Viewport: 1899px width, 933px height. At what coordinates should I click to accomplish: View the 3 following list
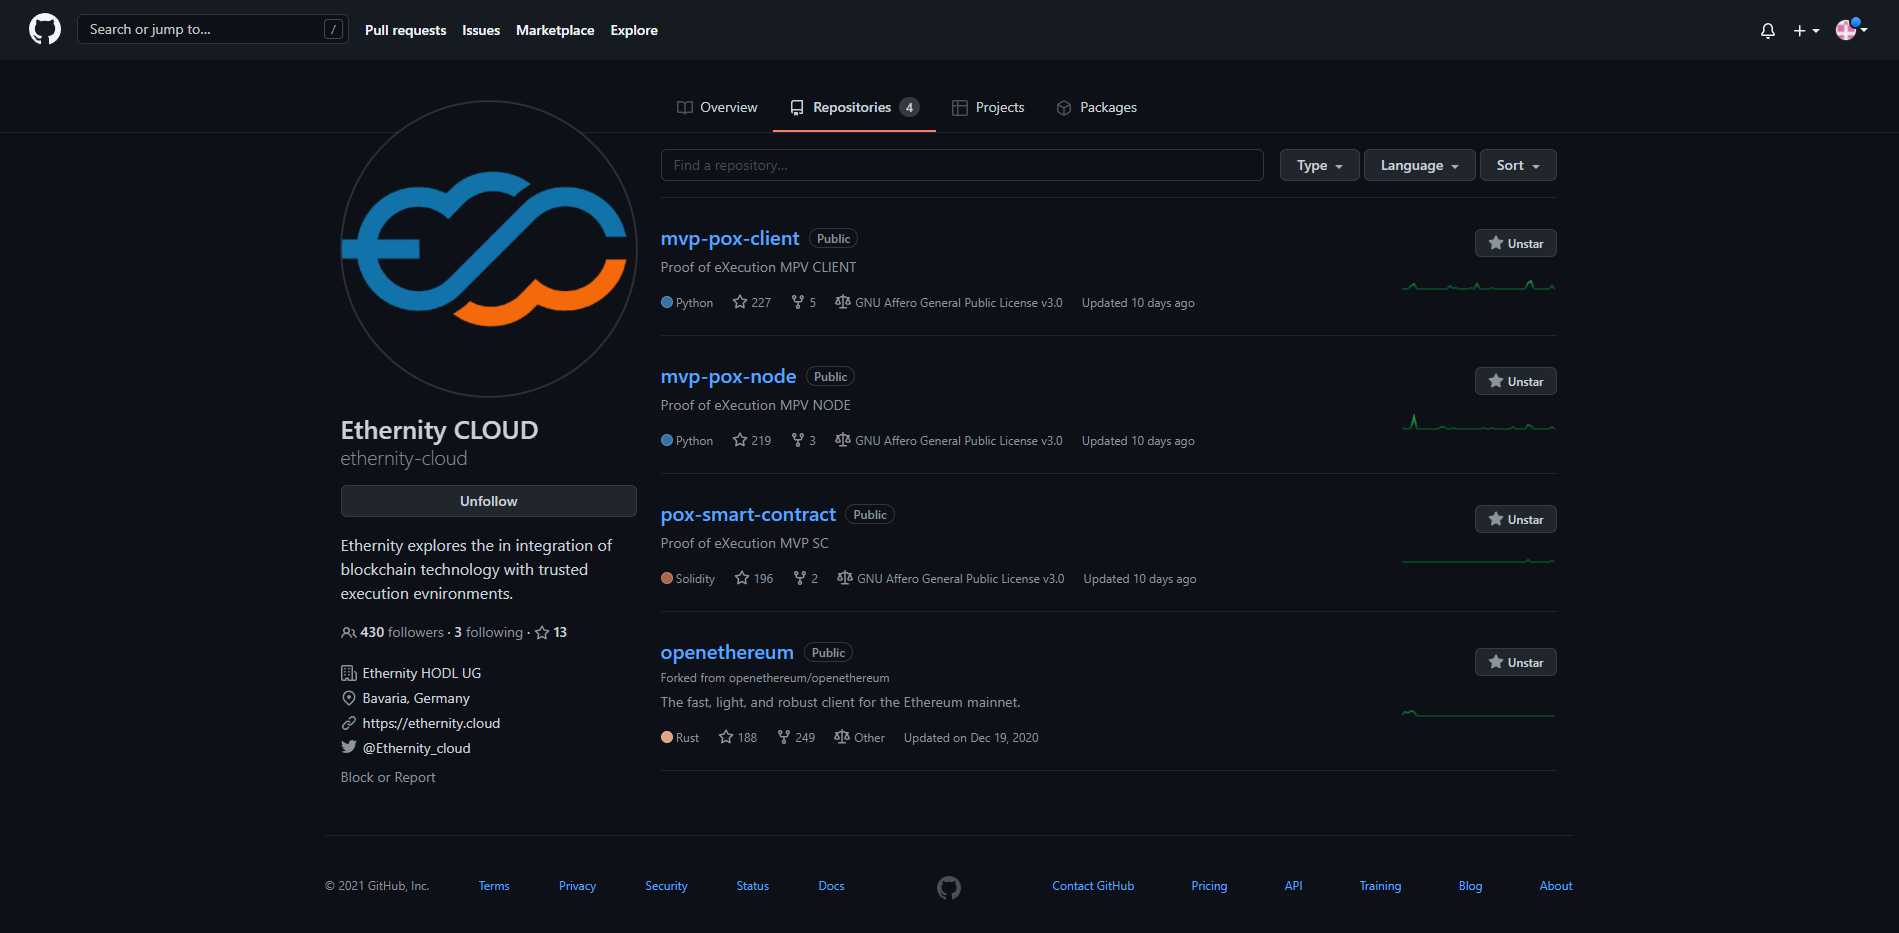489,632
